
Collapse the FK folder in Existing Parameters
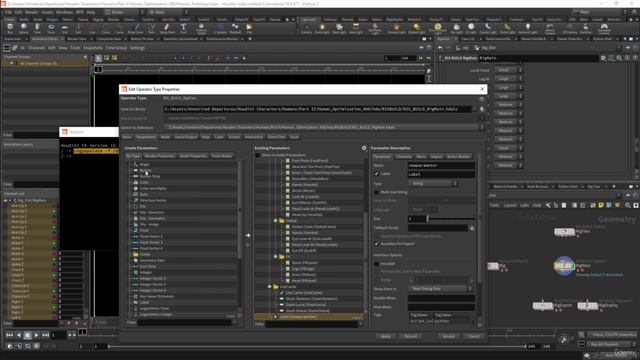[x=276, y=257]
